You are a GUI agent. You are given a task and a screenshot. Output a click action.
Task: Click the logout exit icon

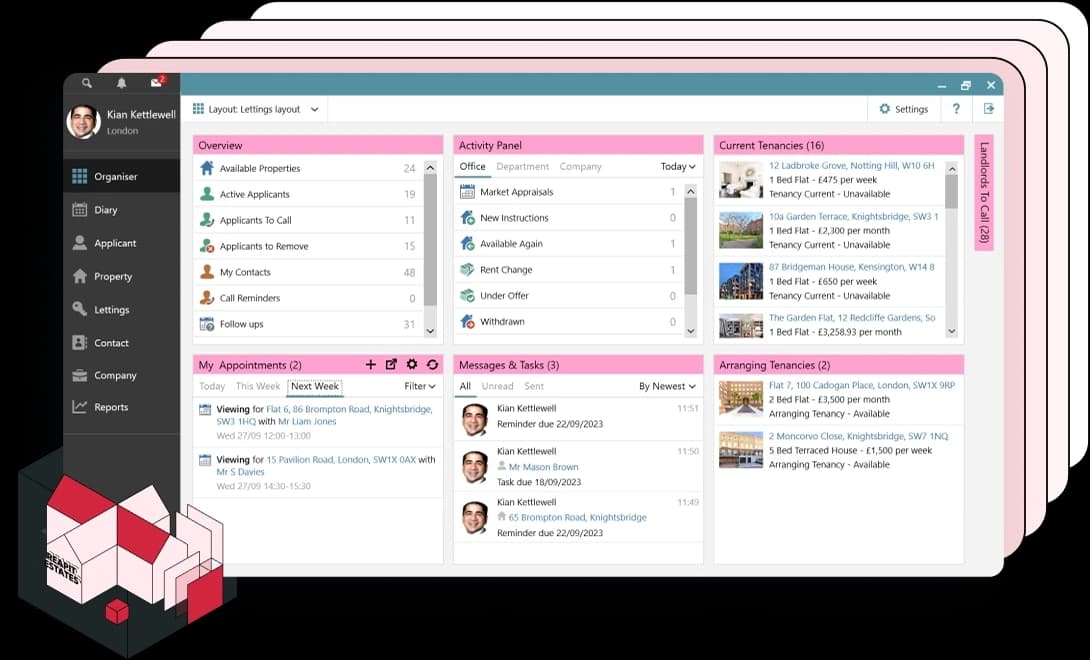click(x=989, y=108)
